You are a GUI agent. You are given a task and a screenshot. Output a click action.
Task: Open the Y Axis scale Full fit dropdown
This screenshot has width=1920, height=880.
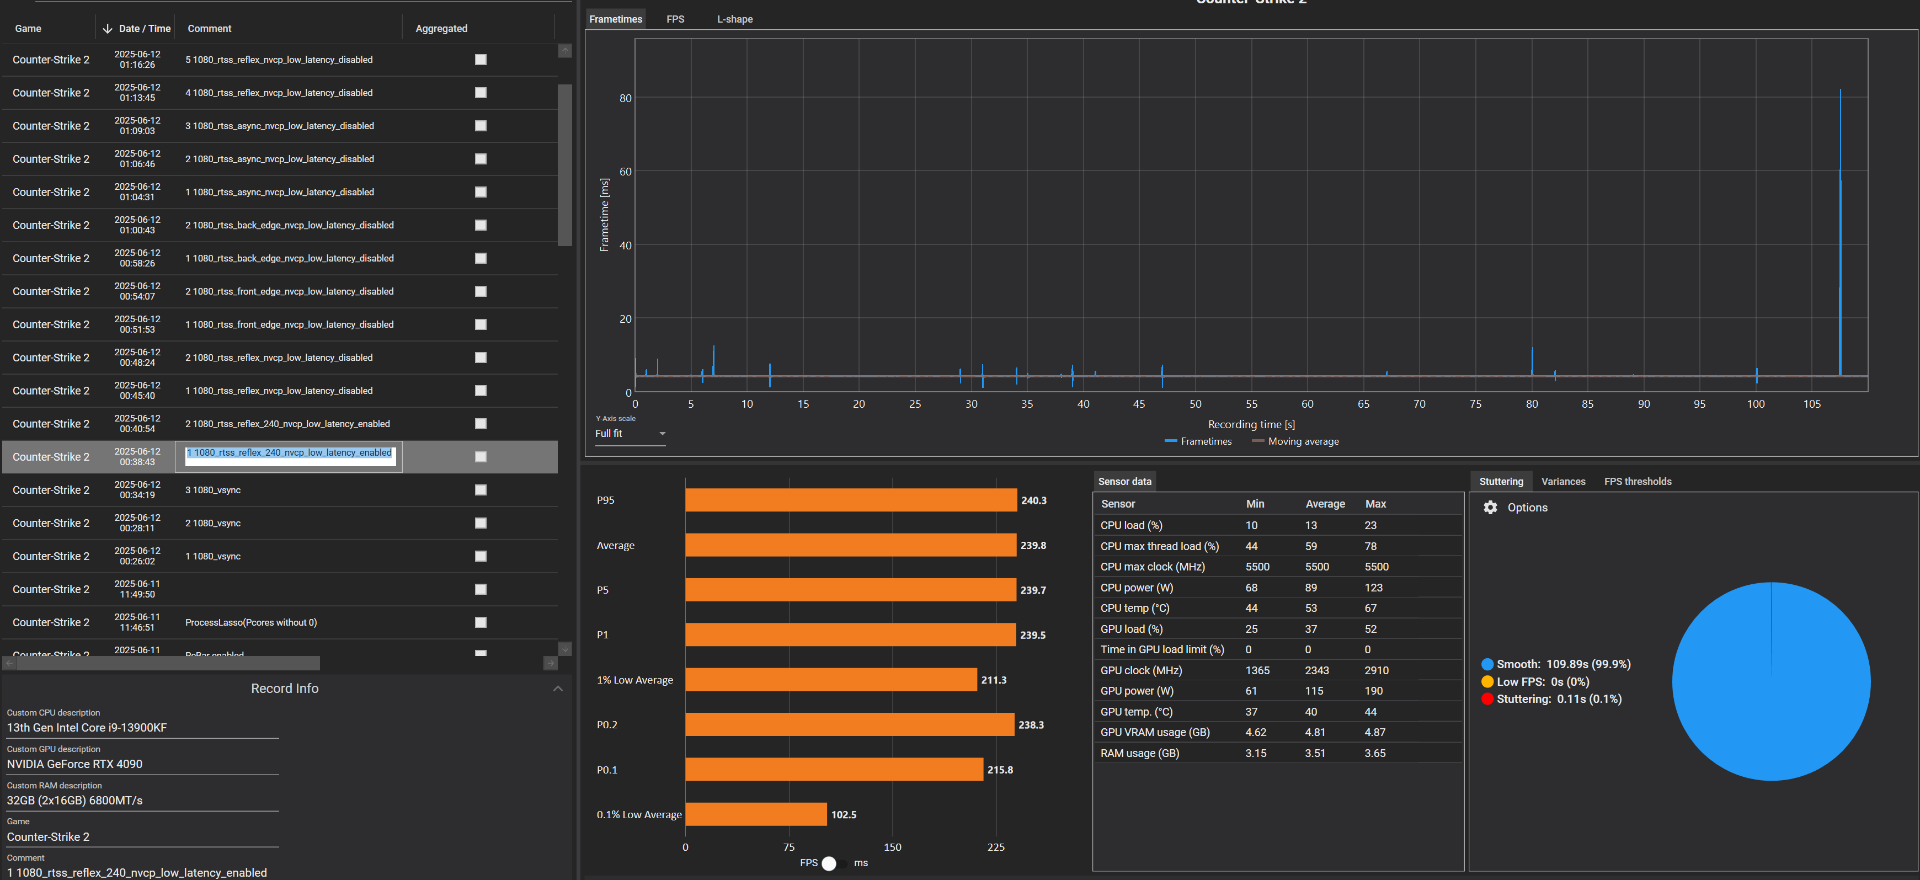(x=630, y=434)
